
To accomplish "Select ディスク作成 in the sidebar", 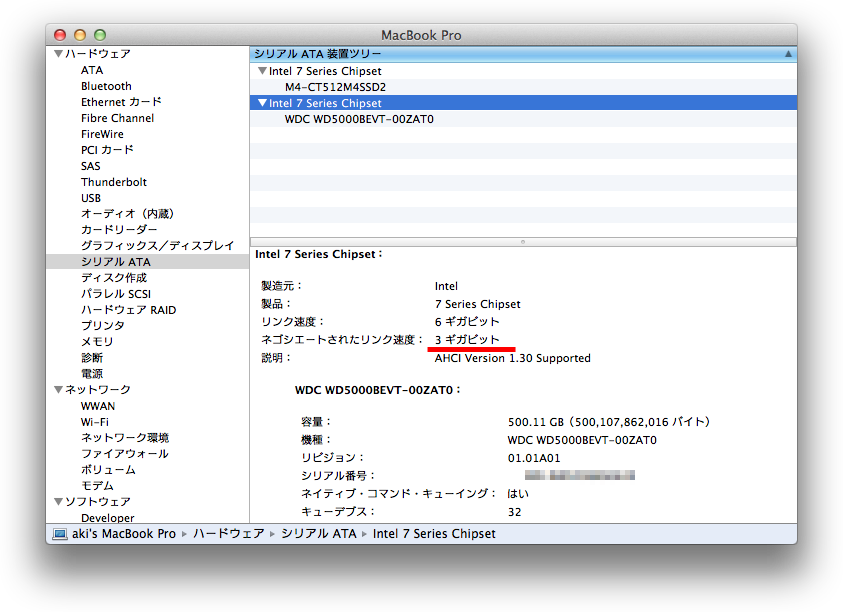I will [114, 277].
